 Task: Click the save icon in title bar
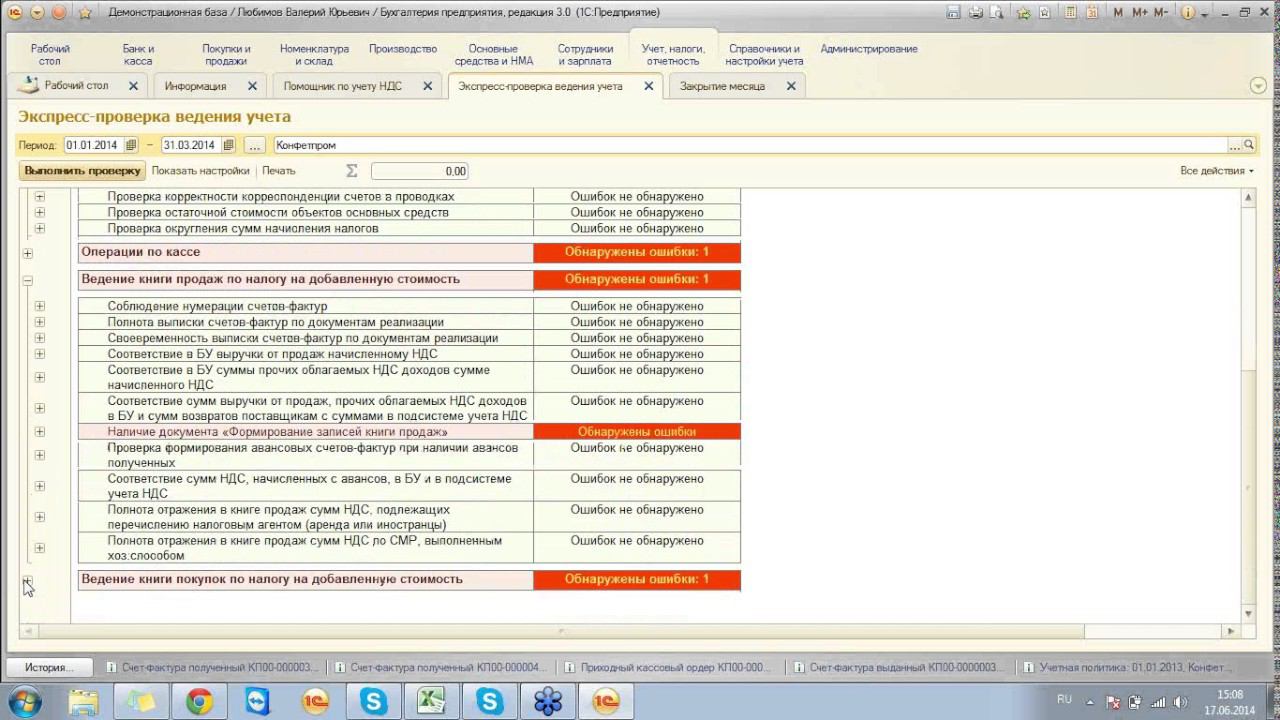[x=953, y=13]
